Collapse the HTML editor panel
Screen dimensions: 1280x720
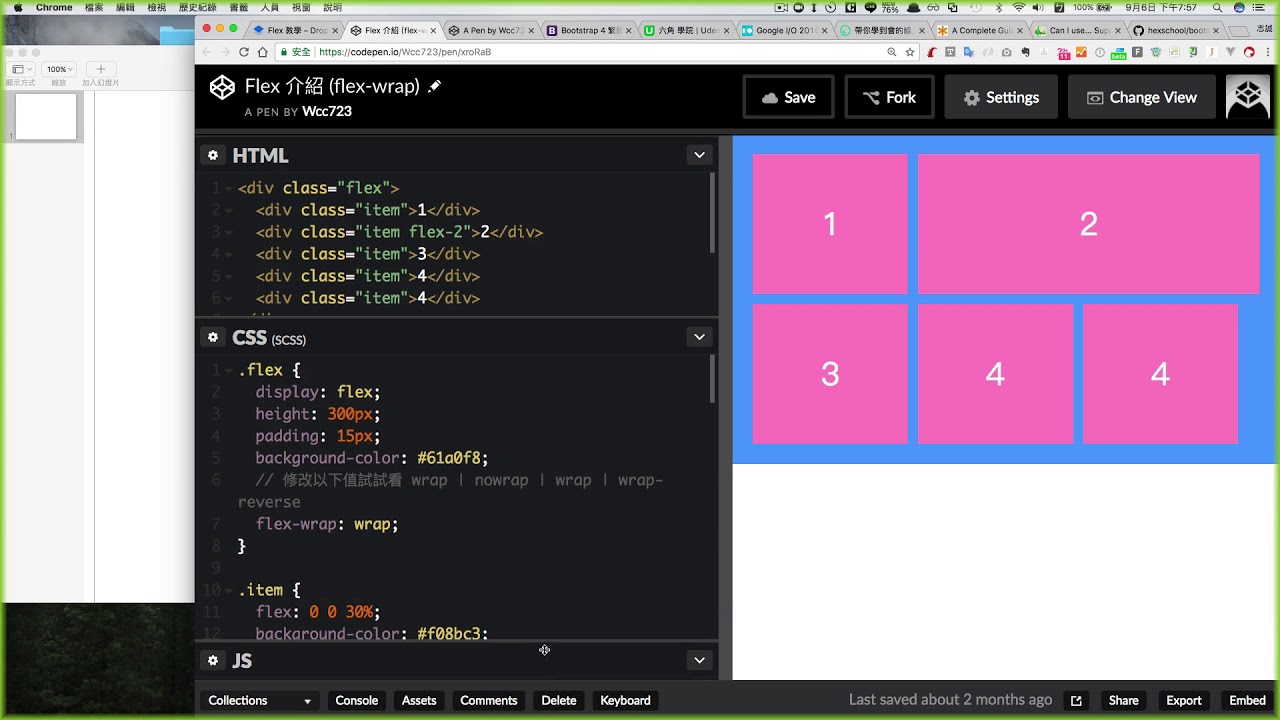point(699,155)
